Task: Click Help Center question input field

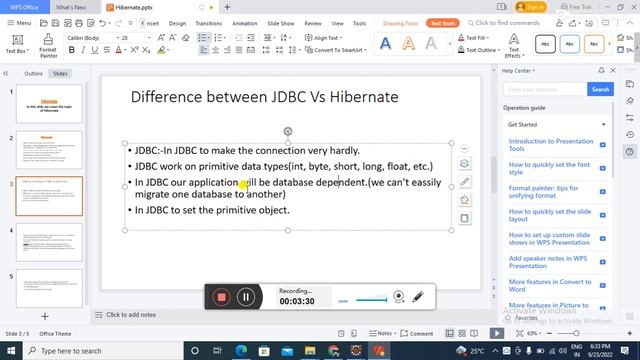Action: pyautogui.click(x=545, y=89)
